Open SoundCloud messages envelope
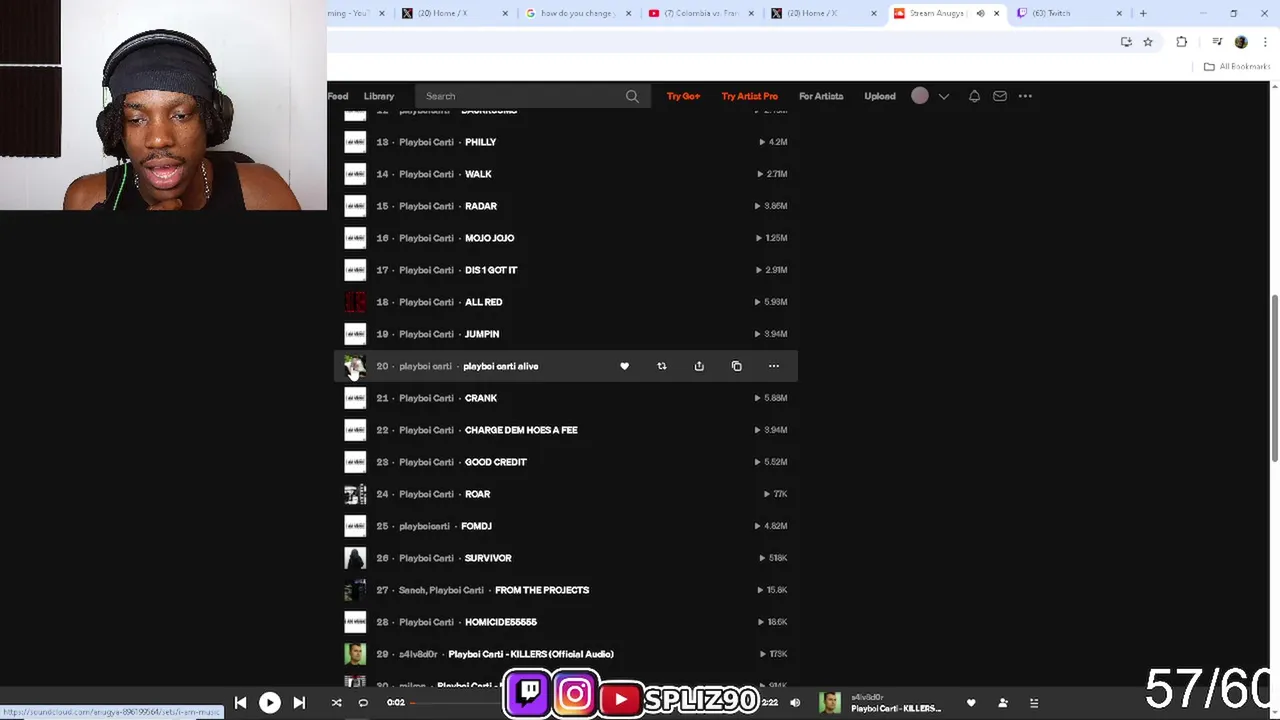The image size is (1280, 720). tap(999, 96)
